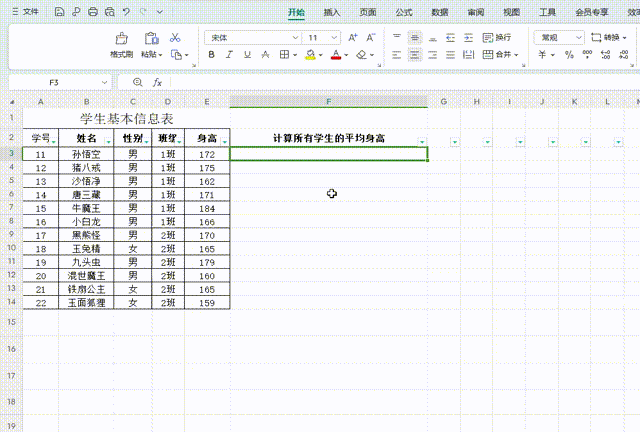Click the Save icon in quick access bar
The image size is (640, 432).
pyautogui.click(x=59, y=12)
